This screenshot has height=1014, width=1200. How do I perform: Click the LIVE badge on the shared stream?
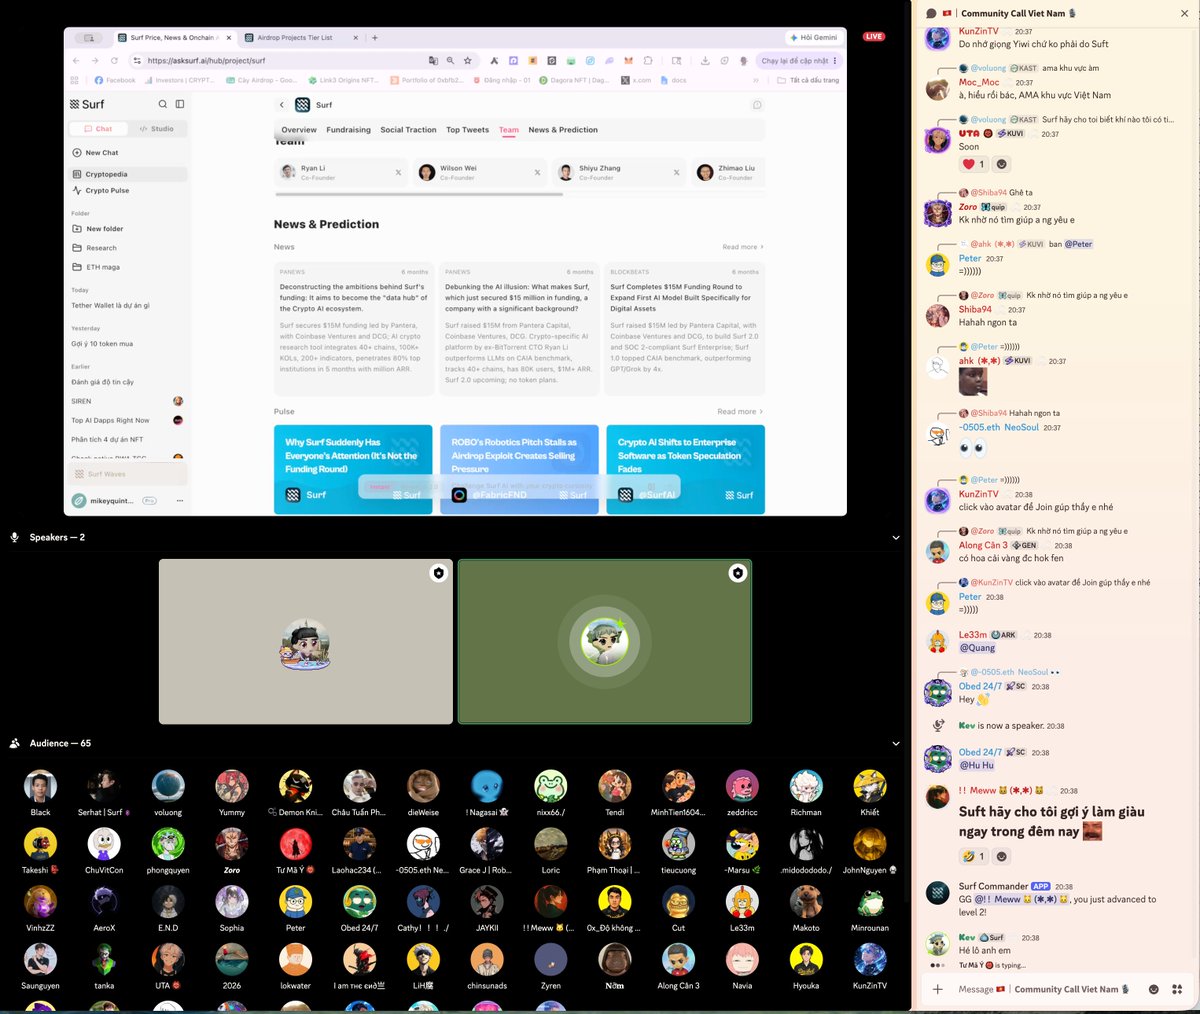click(874, 36)
